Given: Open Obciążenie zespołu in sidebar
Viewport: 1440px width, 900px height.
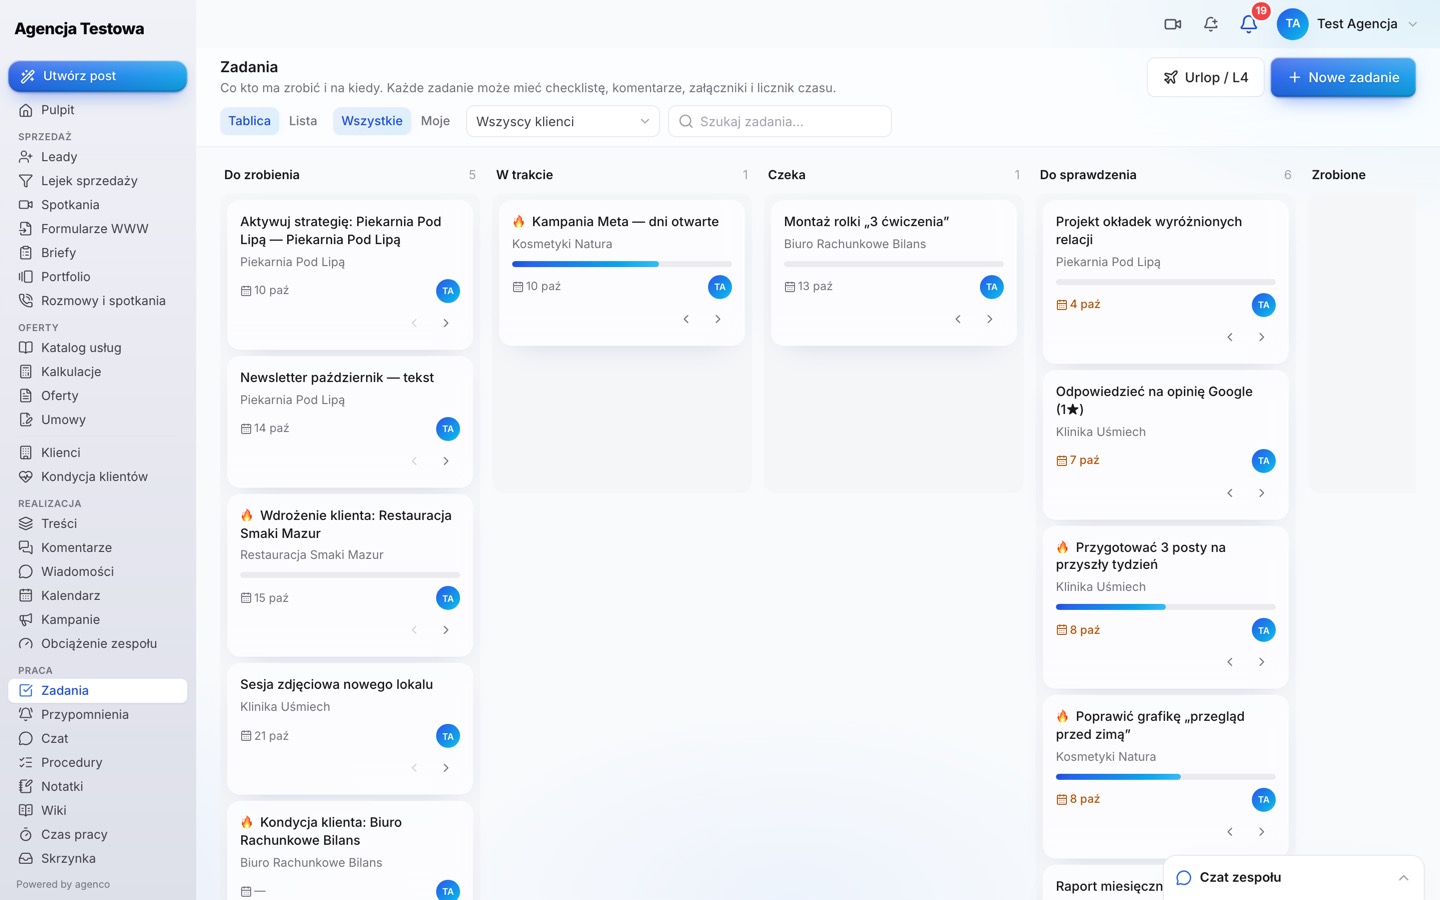Looking at the screenshot, I should tap(98, 644).
